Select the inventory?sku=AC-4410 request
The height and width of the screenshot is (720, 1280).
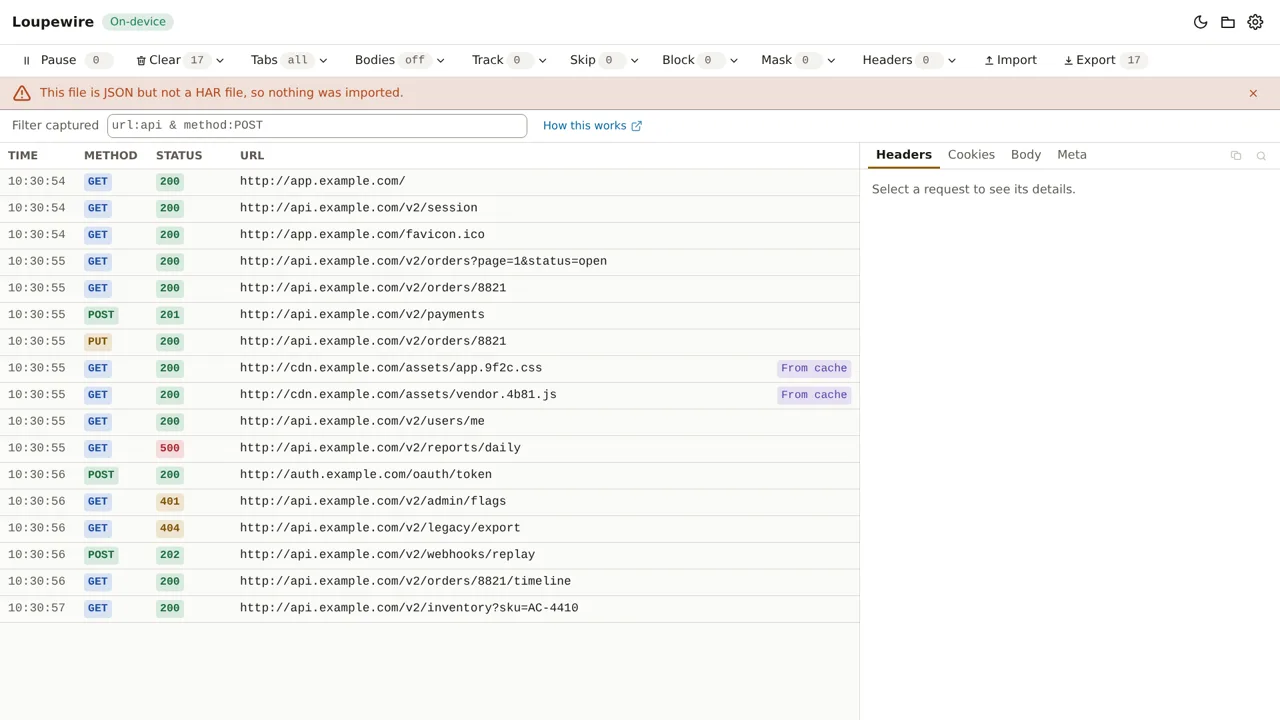430,608
